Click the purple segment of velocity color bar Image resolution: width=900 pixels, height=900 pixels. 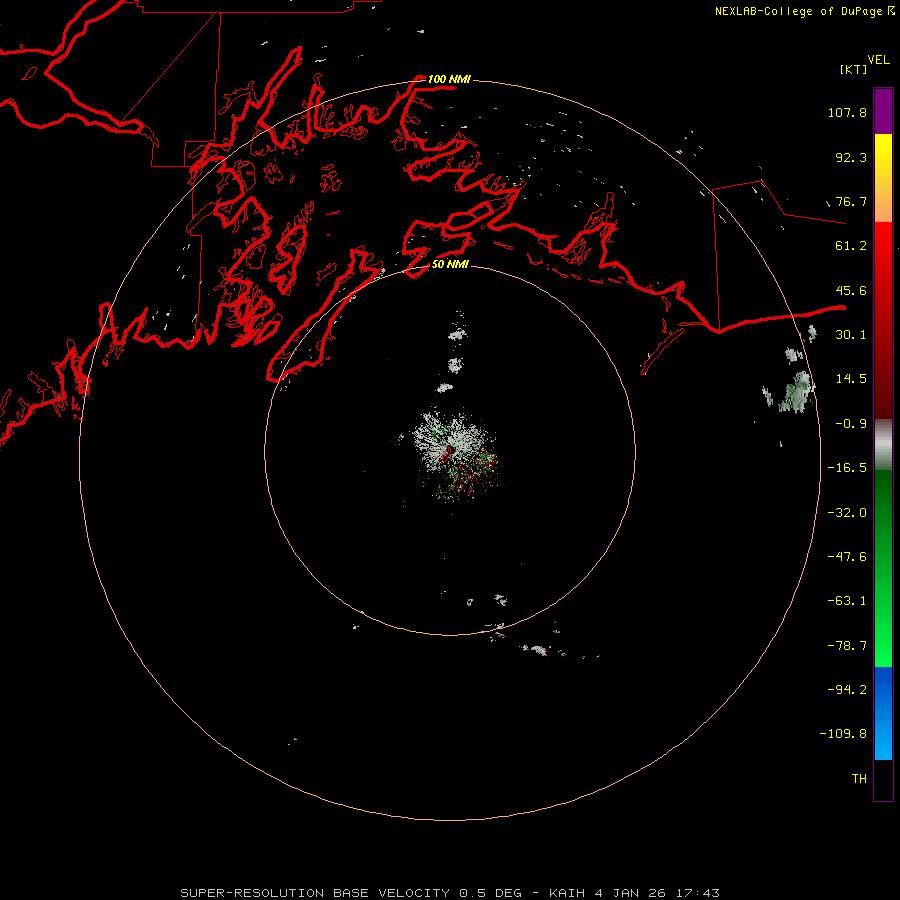point(883,112)
